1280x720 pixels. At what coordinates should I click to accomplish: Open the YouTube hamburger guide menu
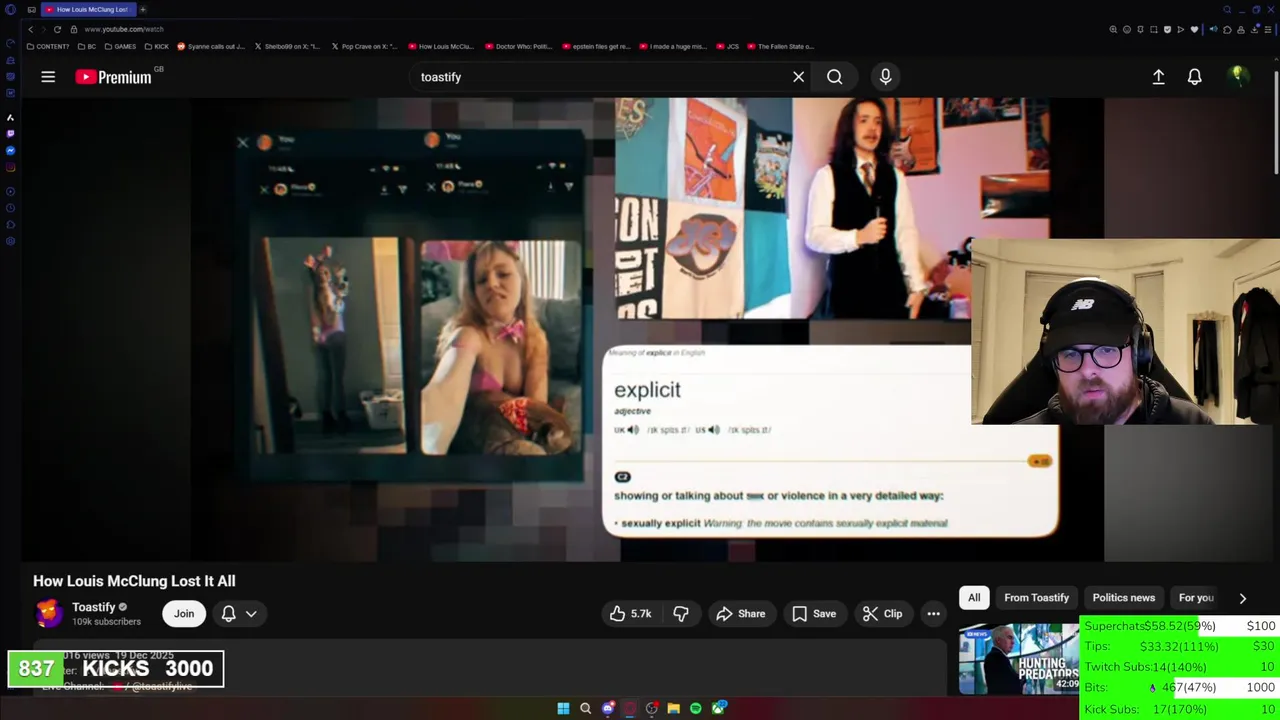coord(48,76)
